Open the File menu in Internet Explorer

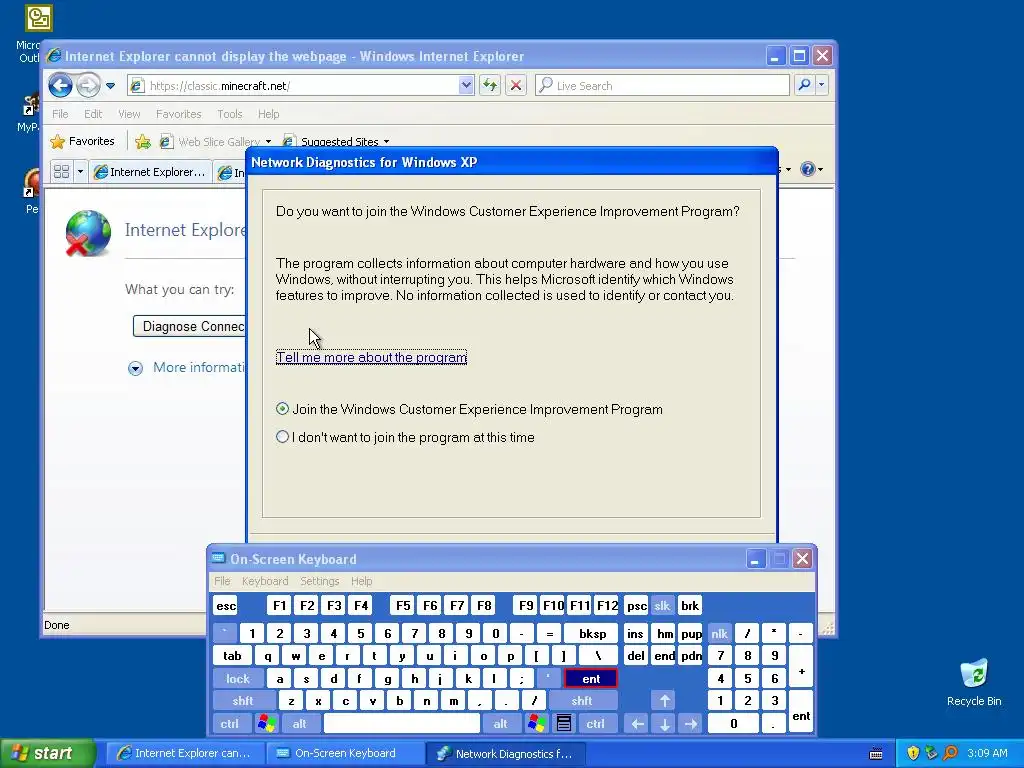[60, 114]
